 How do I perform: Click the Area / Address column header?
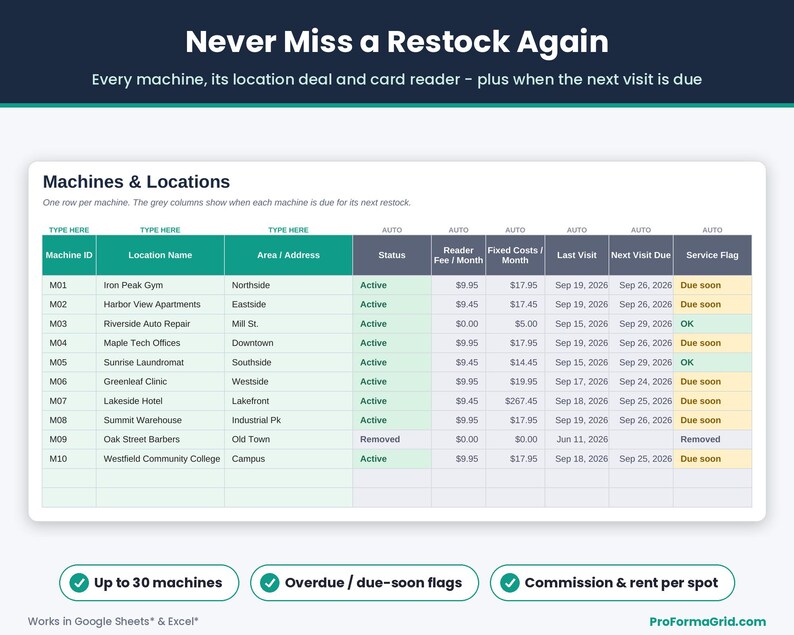288,255
